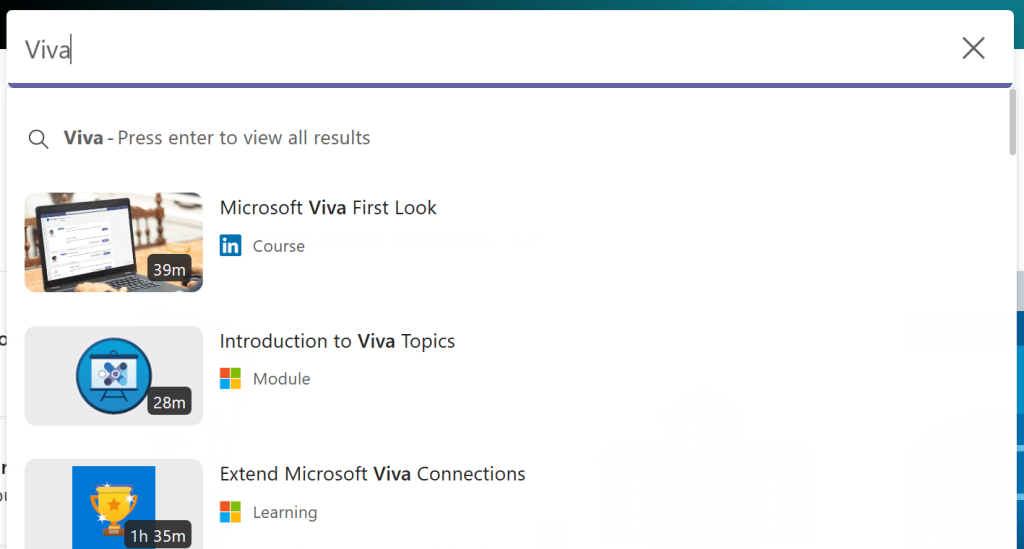Click the 28m duration badge
This screenshot has height=549, width=1024.
pyautogui.click(x=169, y=402)
